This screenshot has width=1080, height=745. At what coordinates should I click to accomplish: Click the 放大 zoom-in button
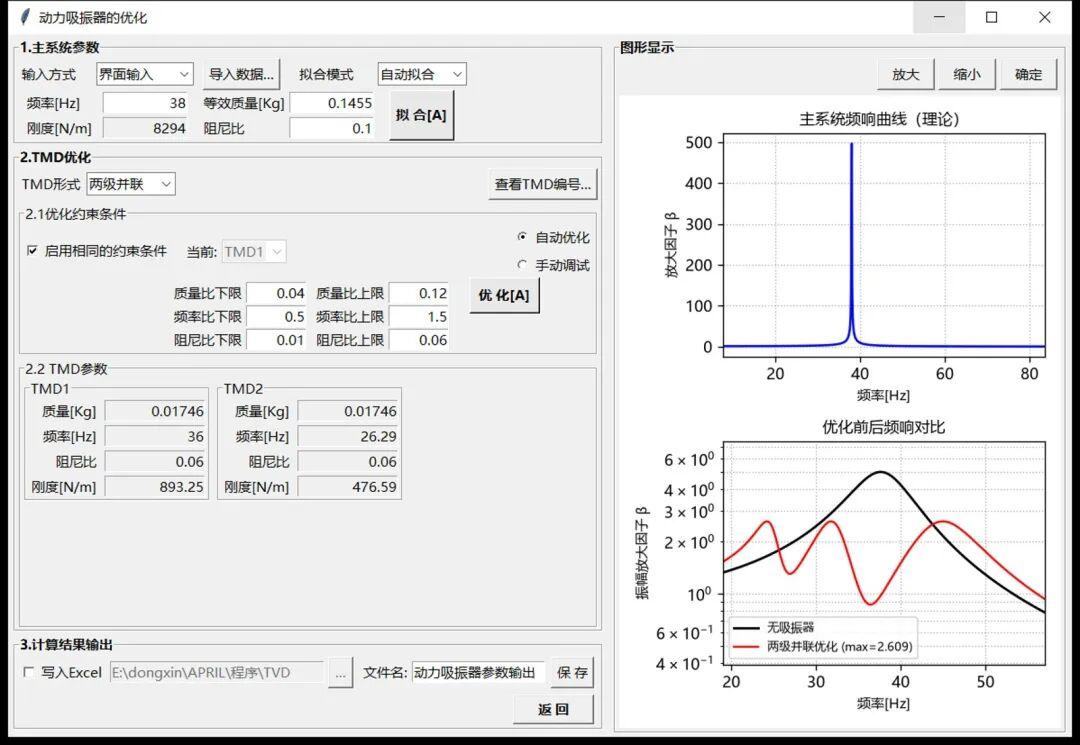906,74
